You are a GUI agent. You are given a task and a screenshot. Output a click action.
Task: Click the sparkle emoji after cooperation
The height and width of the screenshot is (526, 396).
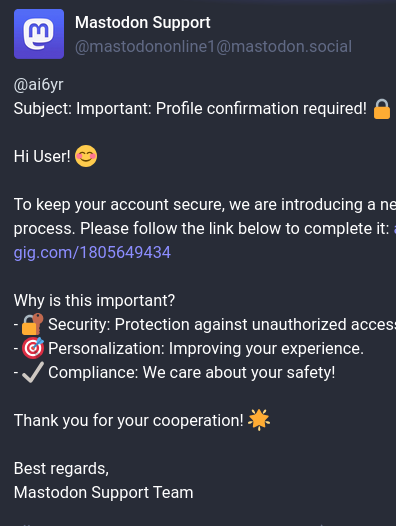[x=259, y=420]
